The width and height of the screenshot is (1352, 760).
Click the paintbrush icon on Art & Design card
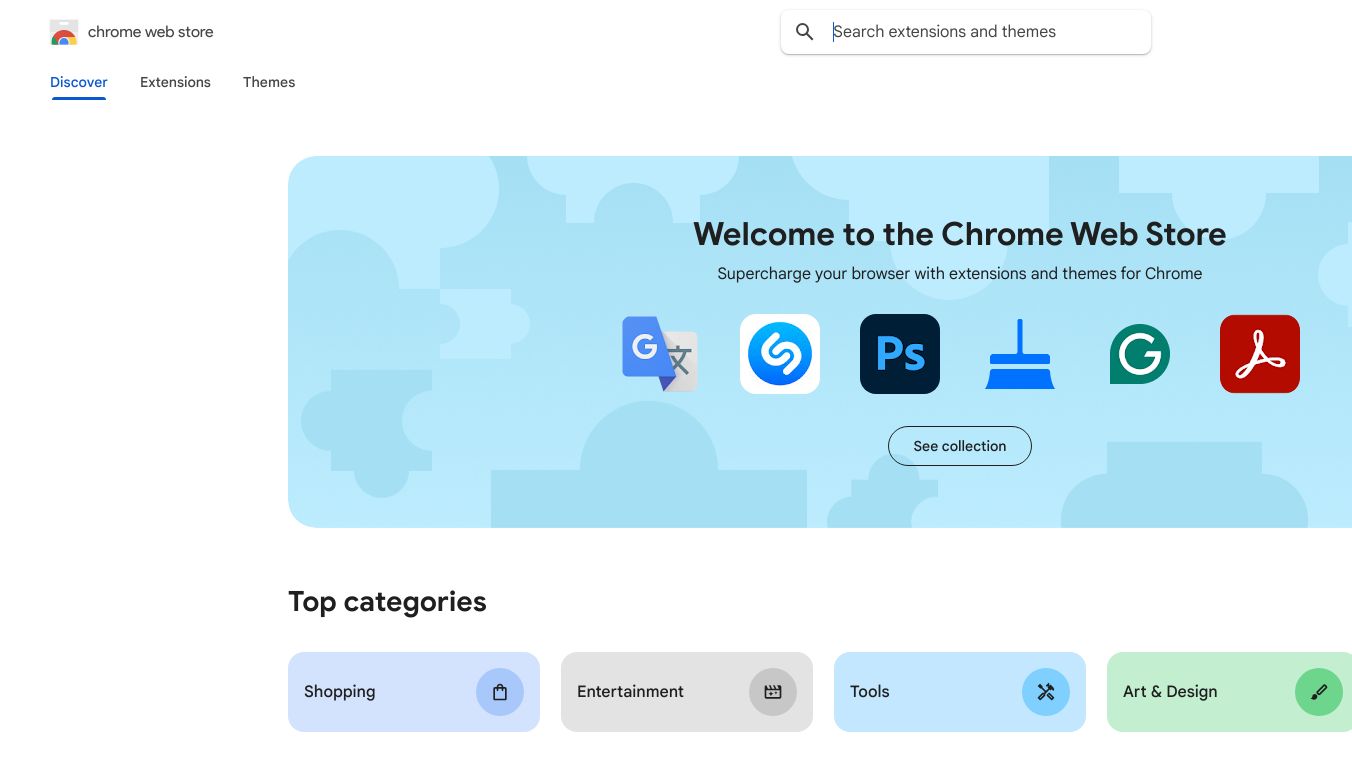[1319, 692]
